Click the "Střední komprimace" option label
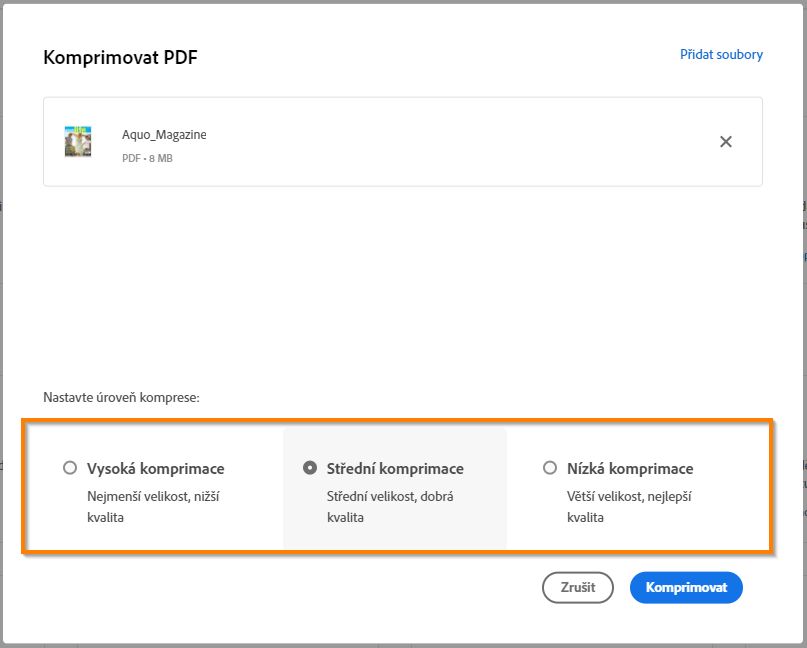807x648 pixels. coord(395,468)
